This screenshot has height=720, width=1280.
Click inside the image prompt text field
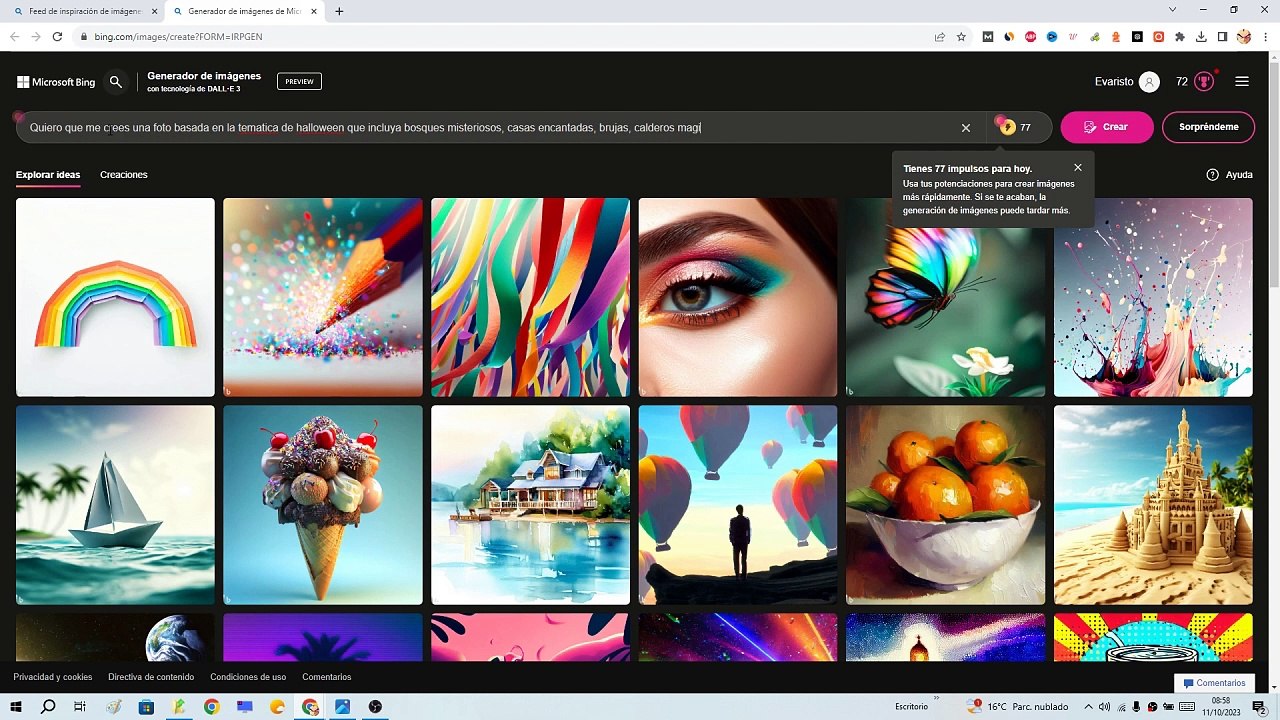click(x=490, y=128)
